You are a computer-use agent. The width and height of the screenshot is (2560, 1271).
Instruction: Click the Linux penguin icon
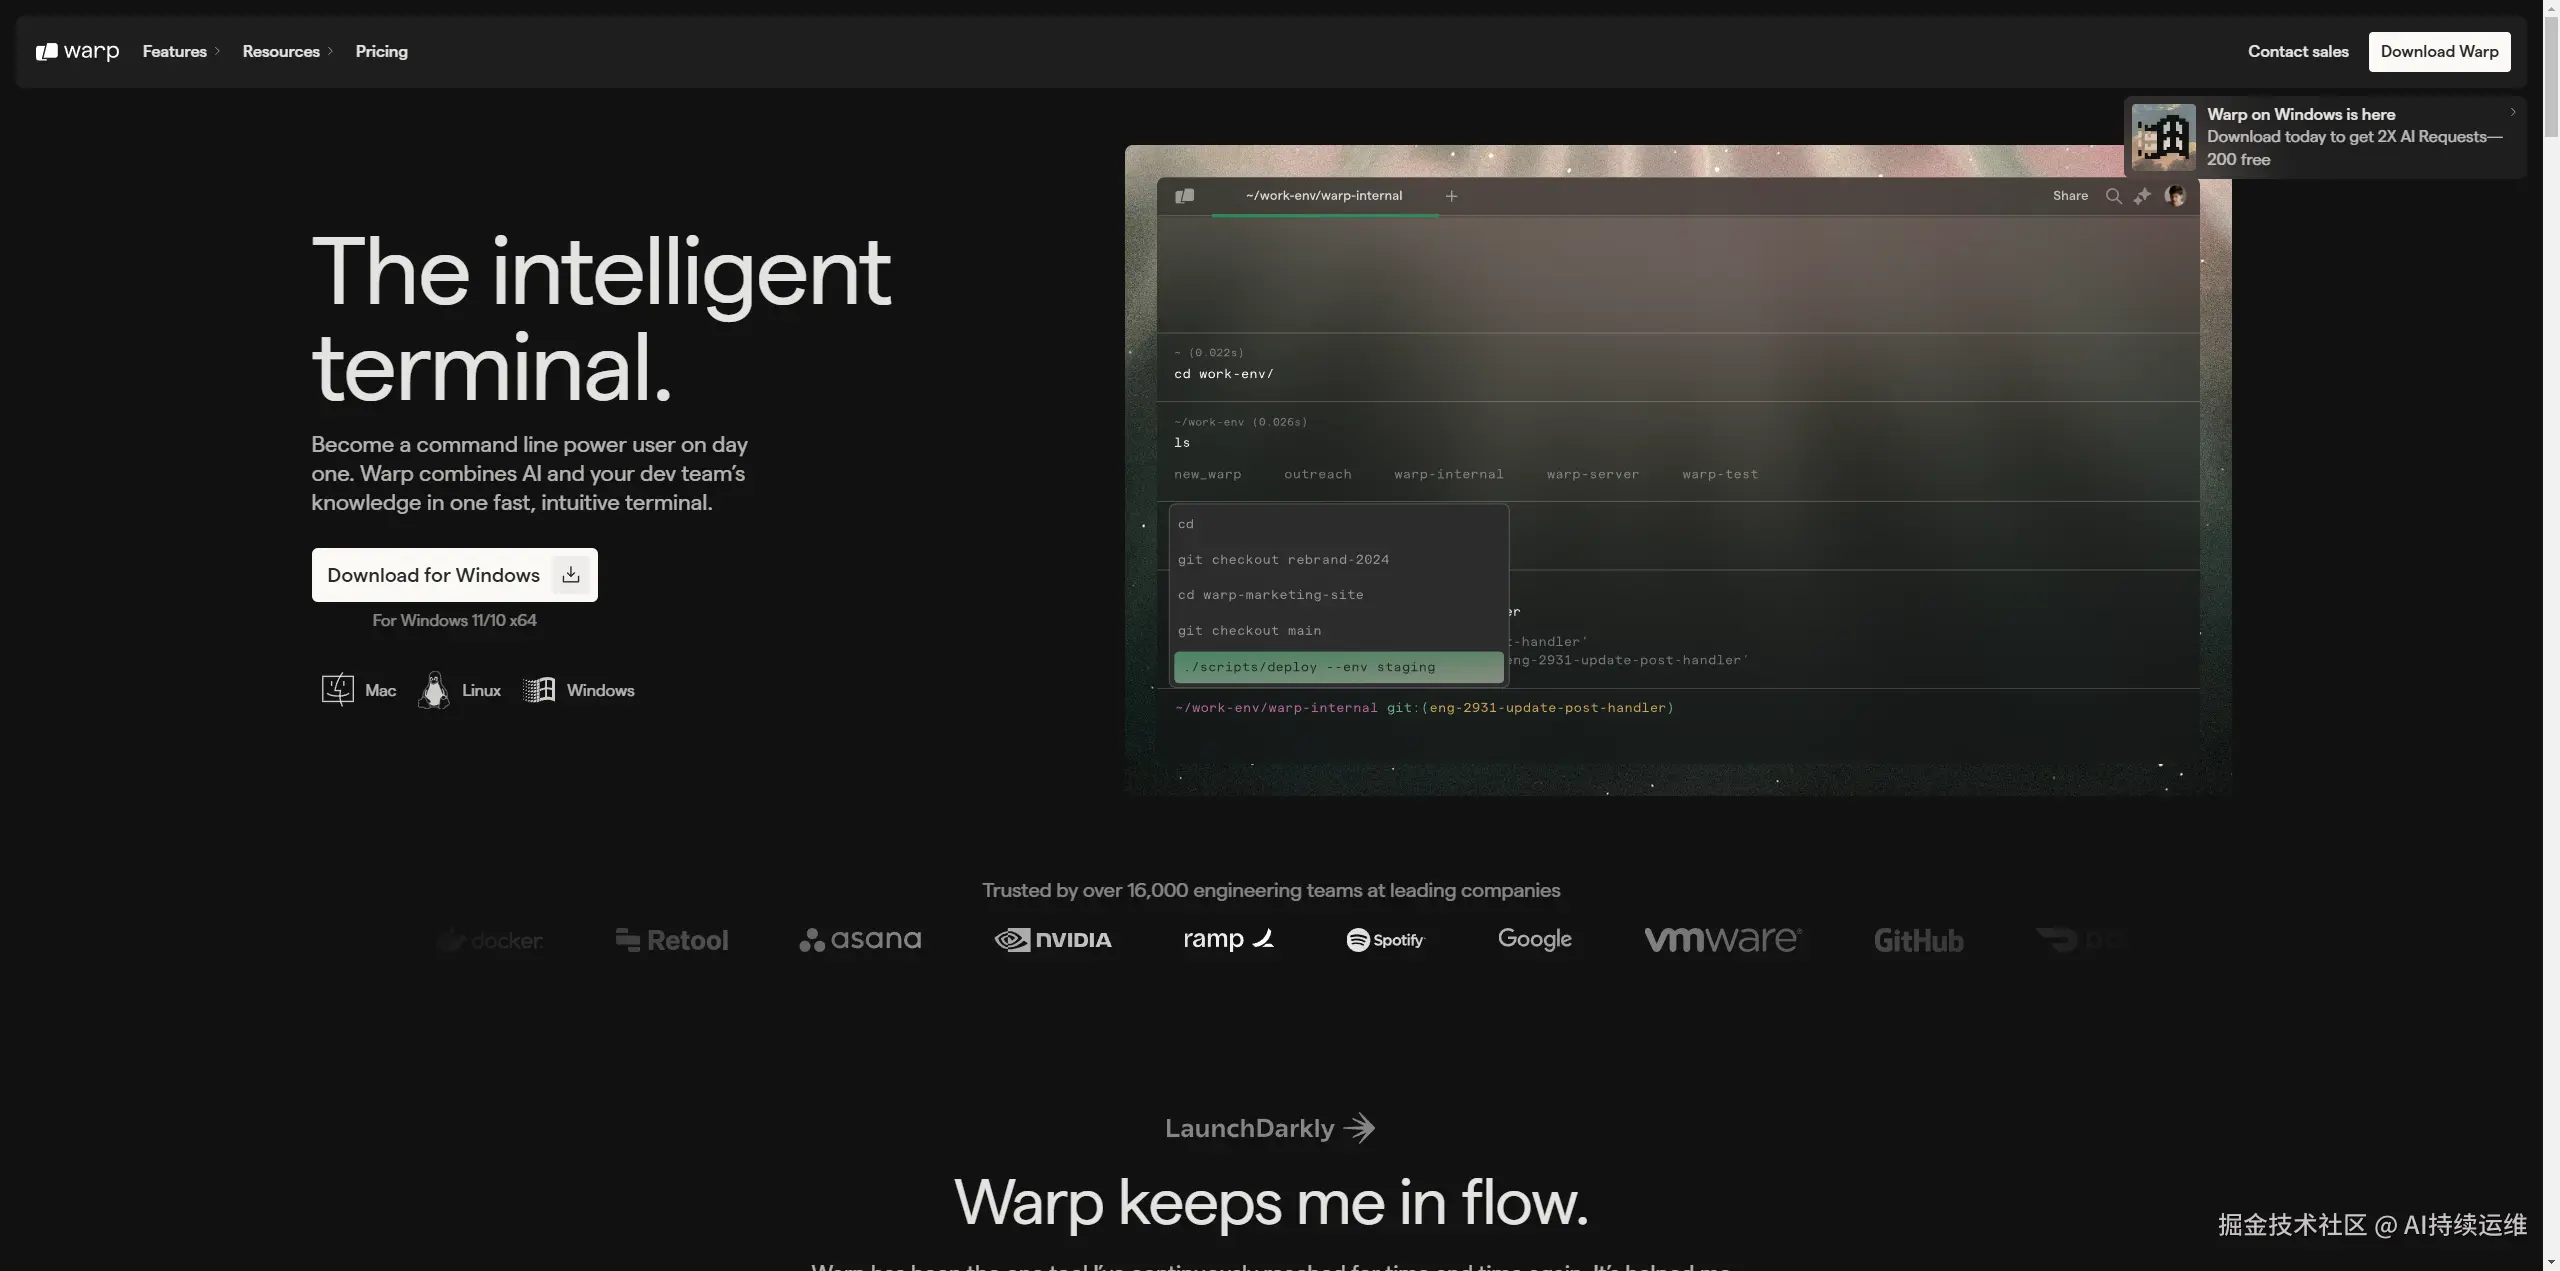pyautogui.click(x=433, y=690)
